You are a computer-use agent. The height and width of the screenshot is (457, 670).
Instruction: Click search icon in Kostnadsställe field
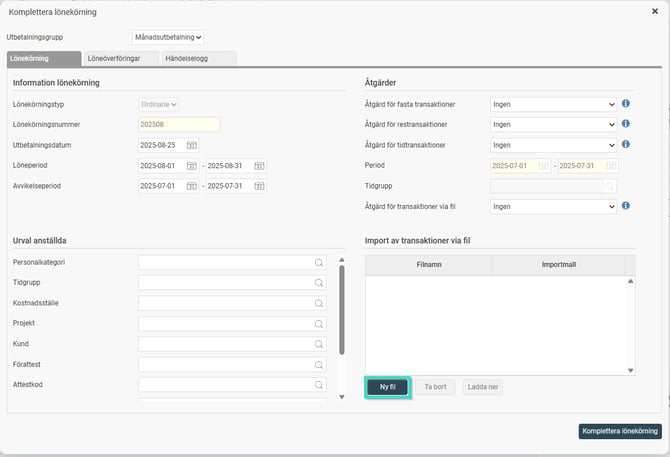(319, 303)
